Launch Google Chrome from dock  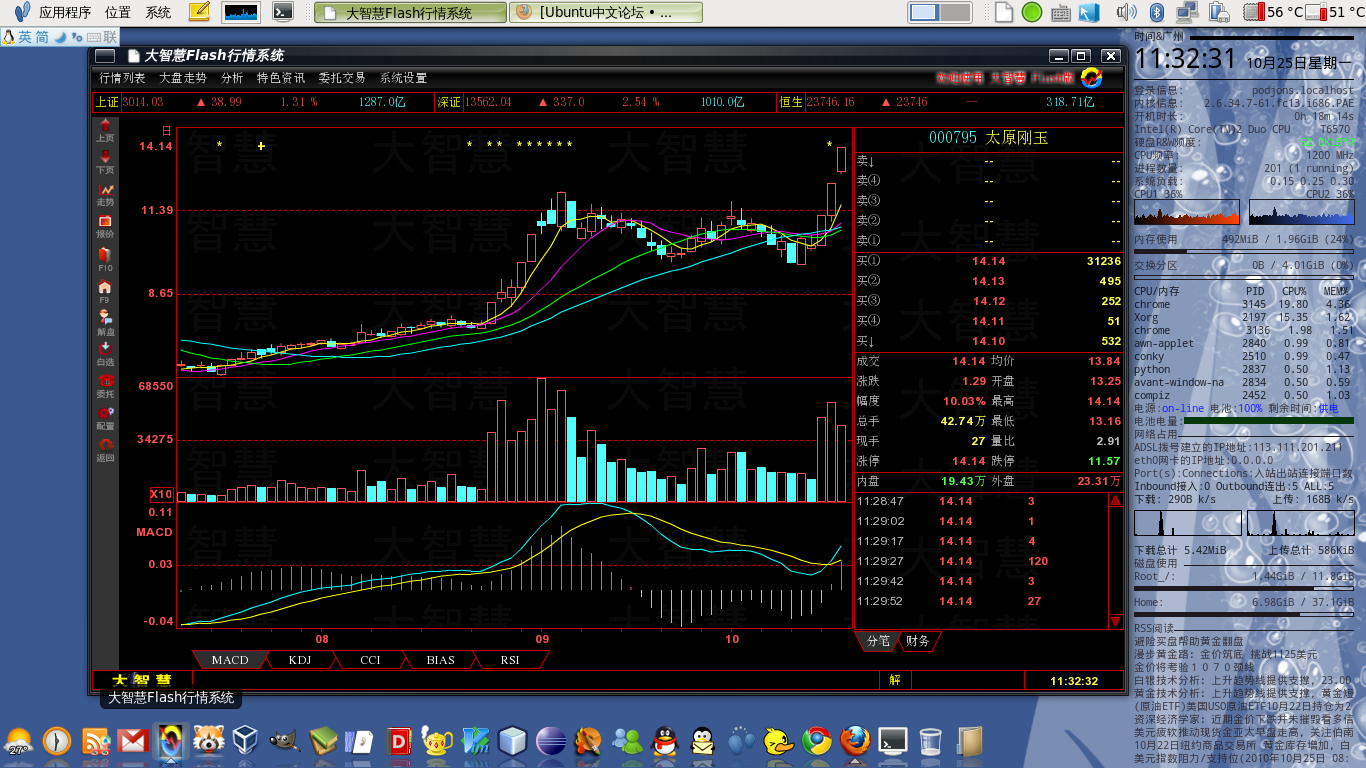[x=817, y=741]
